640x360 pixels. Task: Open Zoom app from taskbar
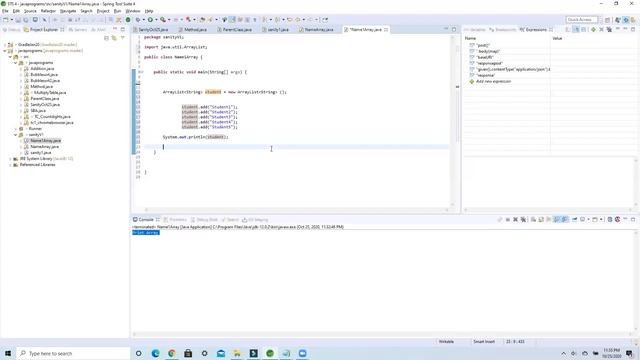302,353
